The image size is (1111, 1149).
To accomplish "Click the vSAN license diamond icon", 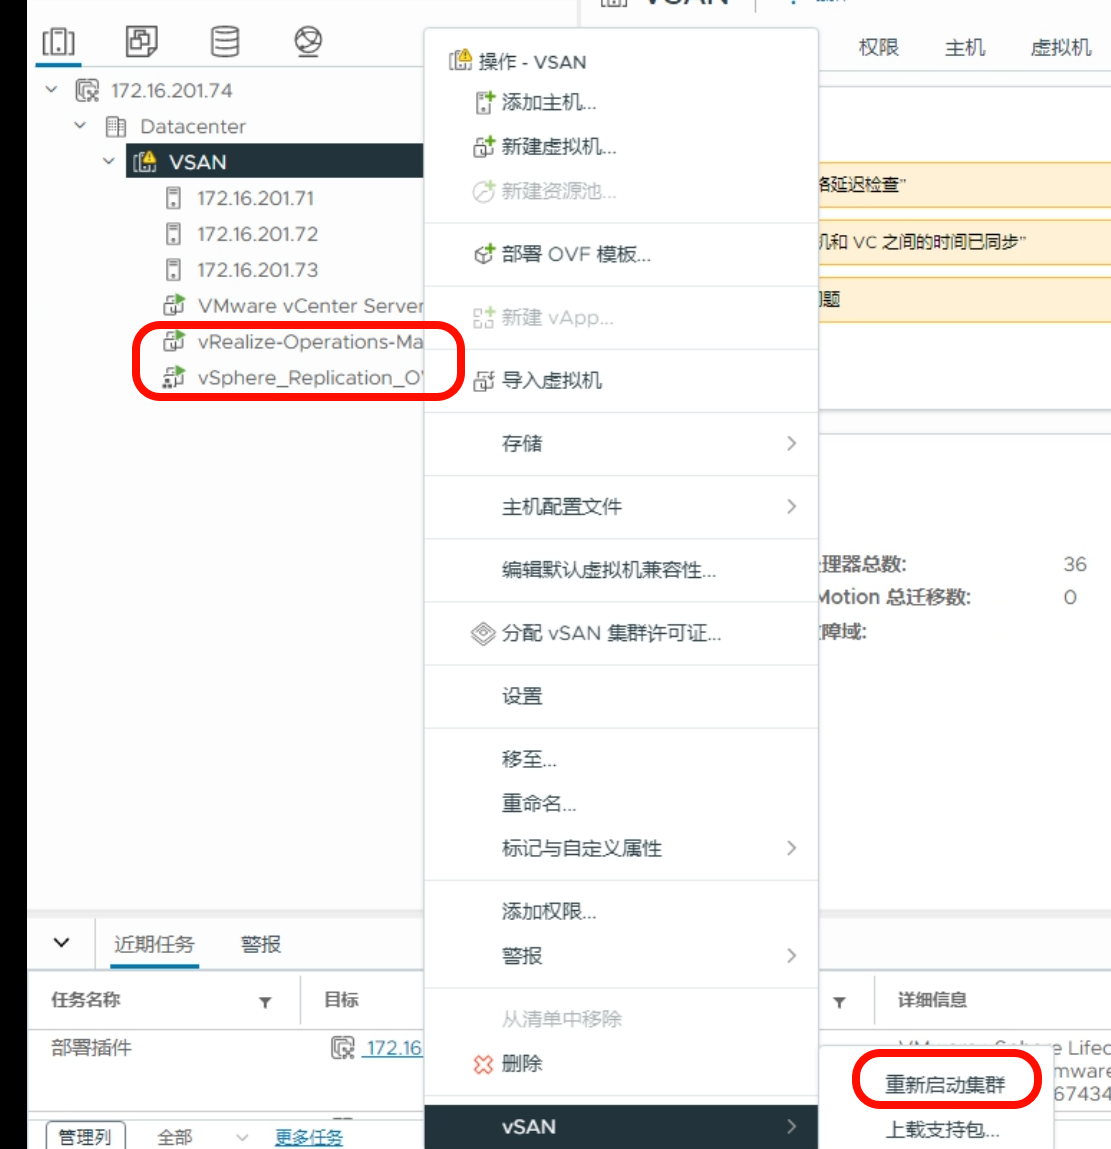I will click(x=483, y=633).
